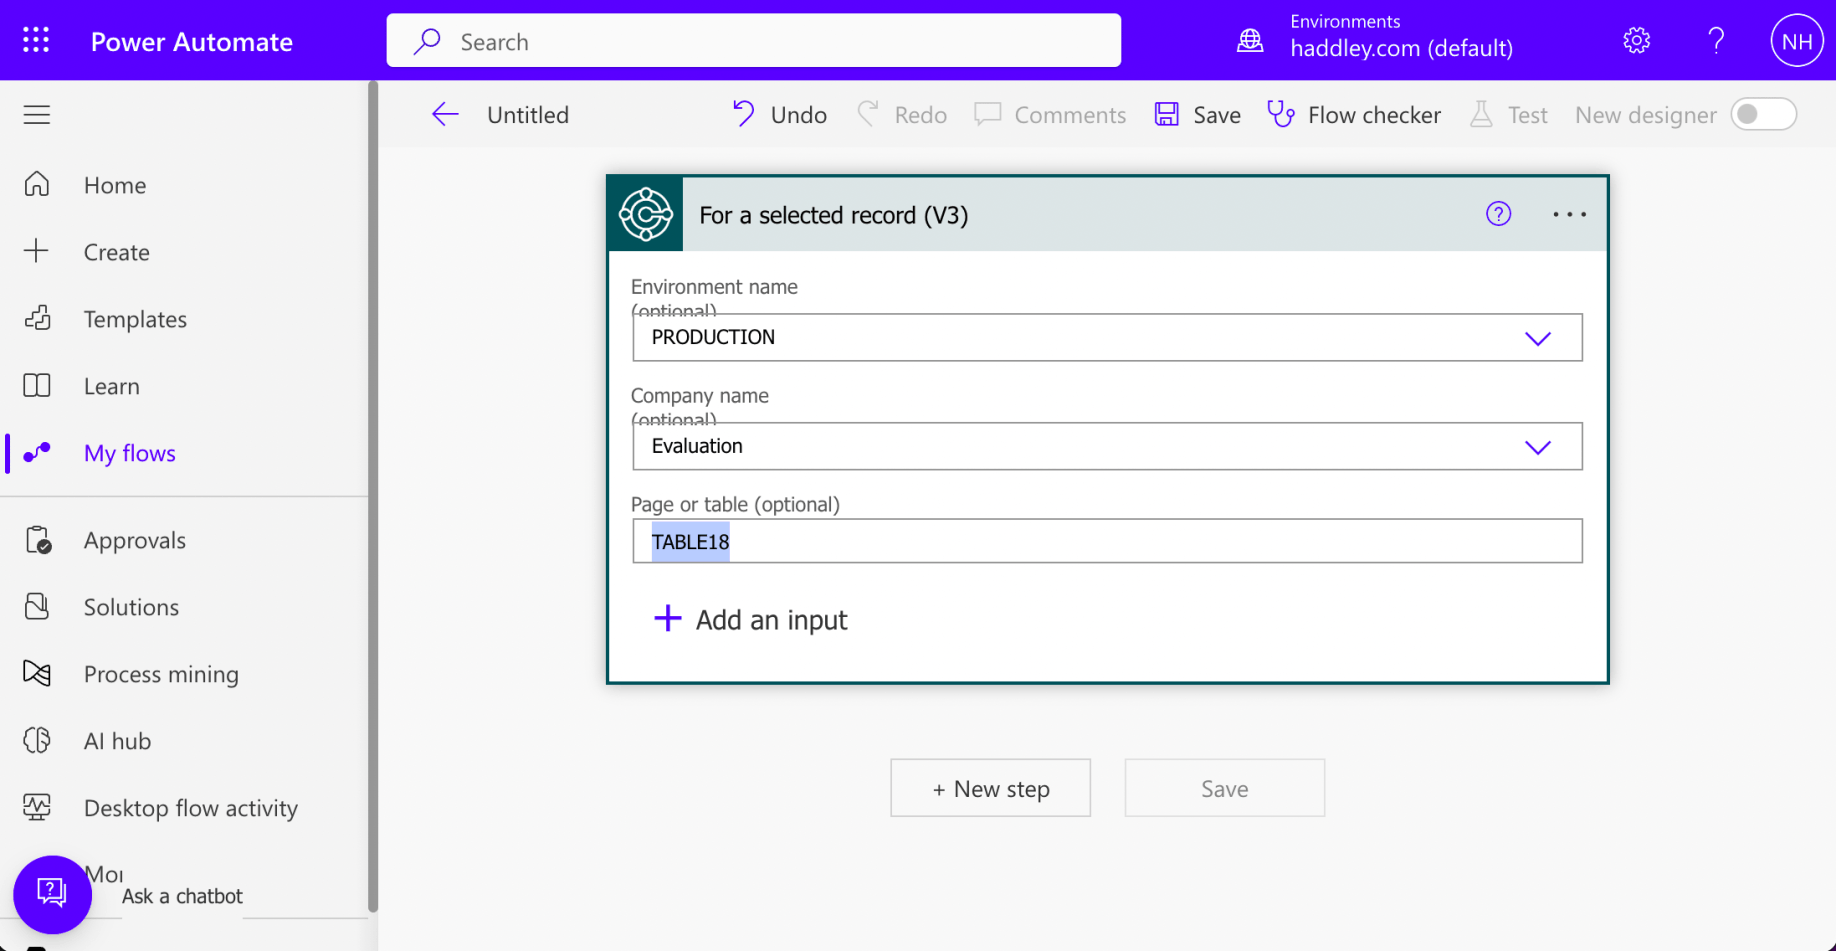The width and height of the screenshot is (1836, 951).
Task: Open the app launcher waffle icon
Action: coord(36,41)
